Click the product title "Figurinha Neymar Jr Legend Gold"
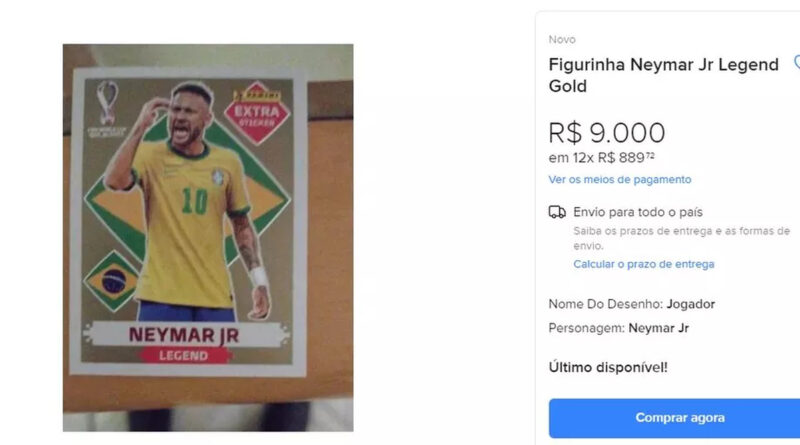The width and height of the screenshot is (800, 445). (x=663, y=75)
